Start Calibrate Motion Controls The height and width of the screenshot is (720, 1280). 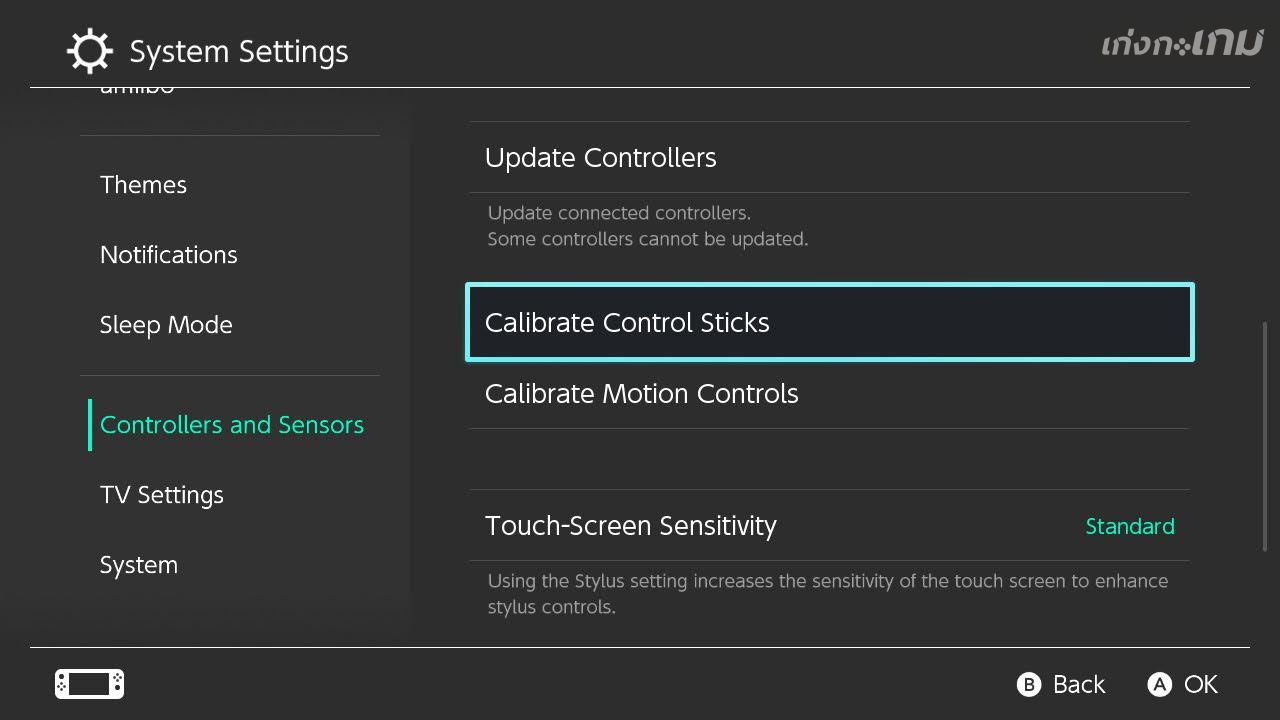[641, 394]
